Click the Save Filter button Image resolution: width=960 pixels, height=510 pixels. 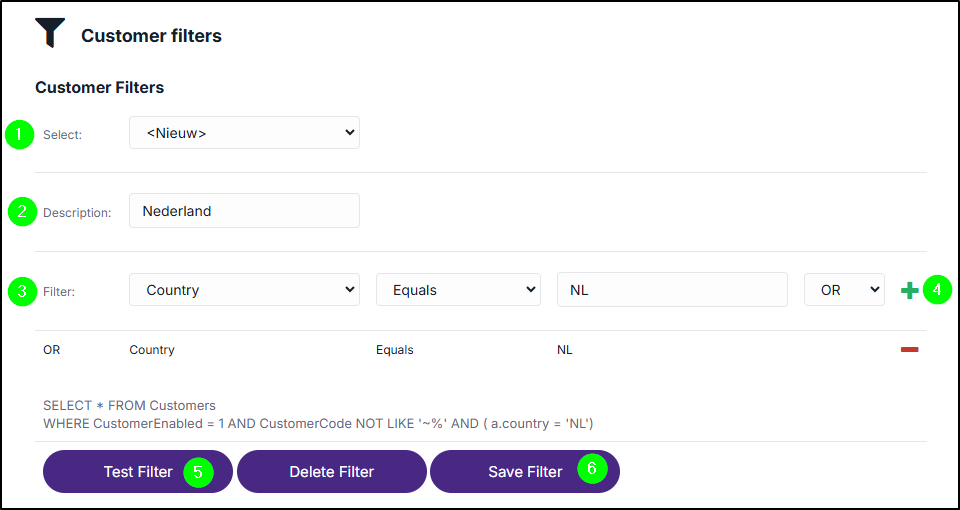[x=525, y=471]
